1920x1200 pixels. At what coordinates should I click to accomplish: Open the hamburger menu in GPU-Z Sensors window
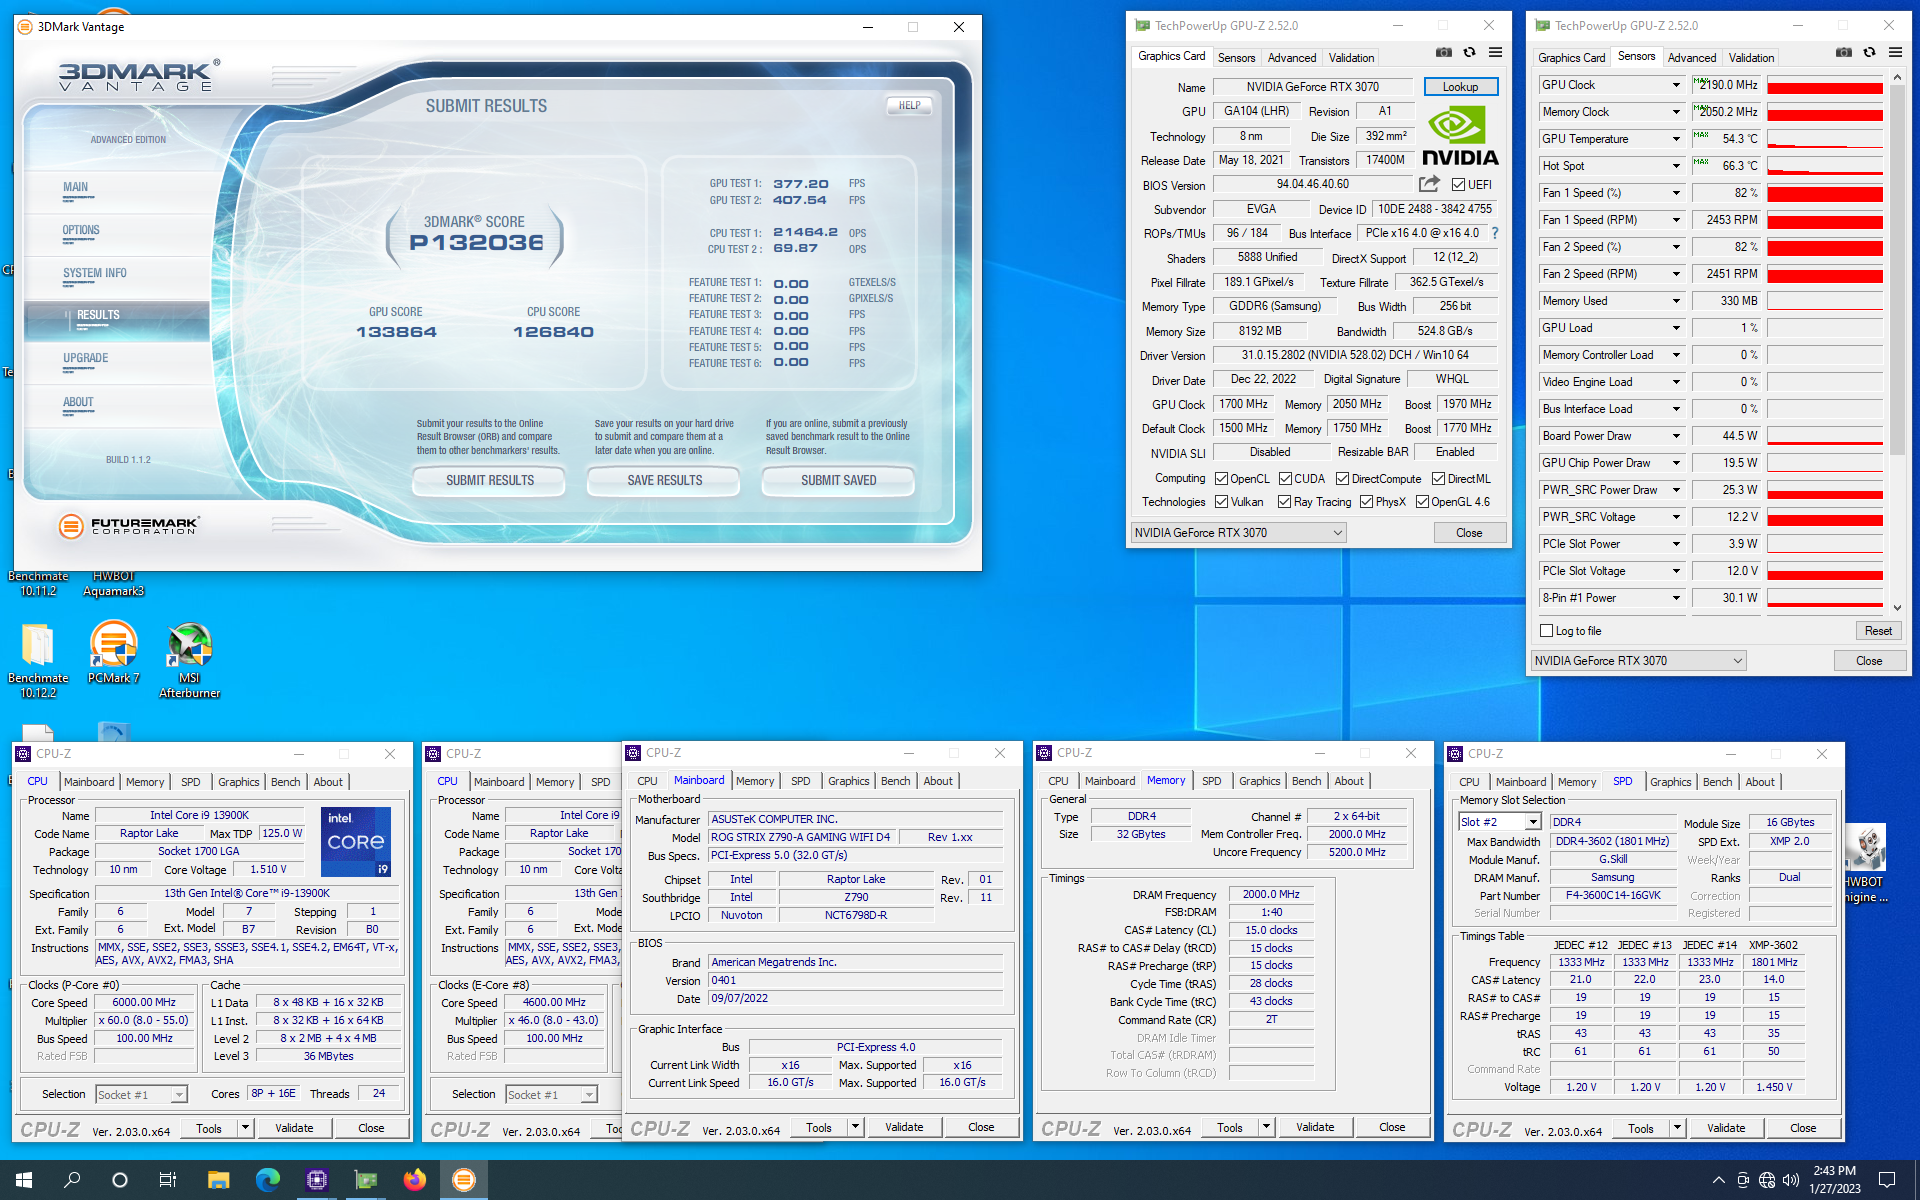[1895, 53]
